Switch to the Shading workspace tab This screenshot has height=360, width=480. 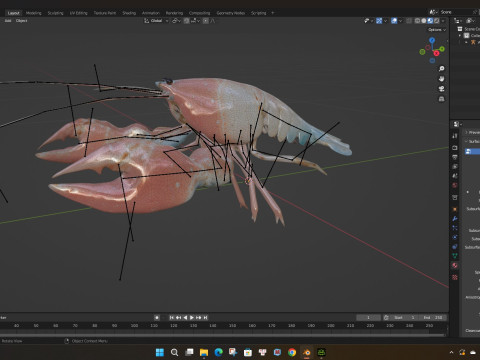coord(129,13)
